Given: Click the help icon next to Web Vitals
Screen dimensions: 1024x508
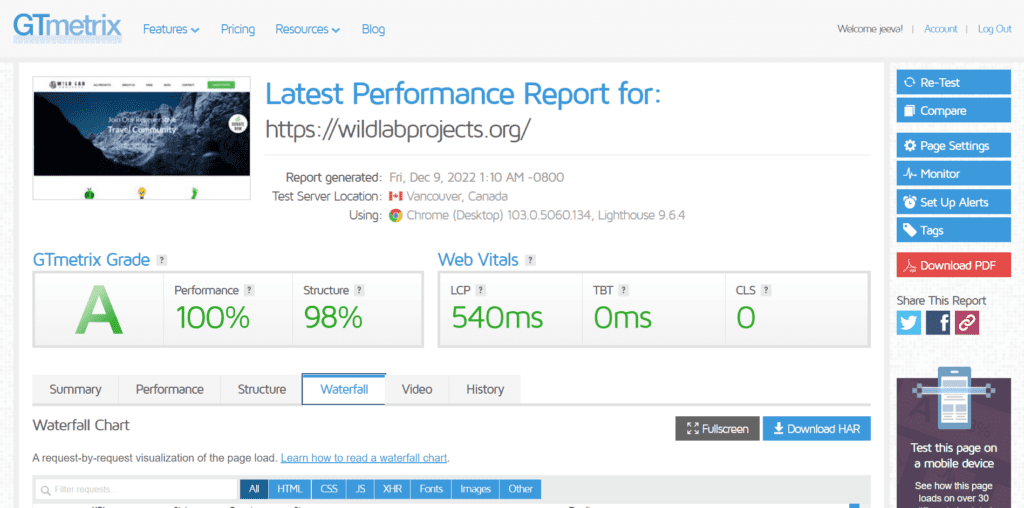Looking at the screenshot, I should tap(530, 260).
